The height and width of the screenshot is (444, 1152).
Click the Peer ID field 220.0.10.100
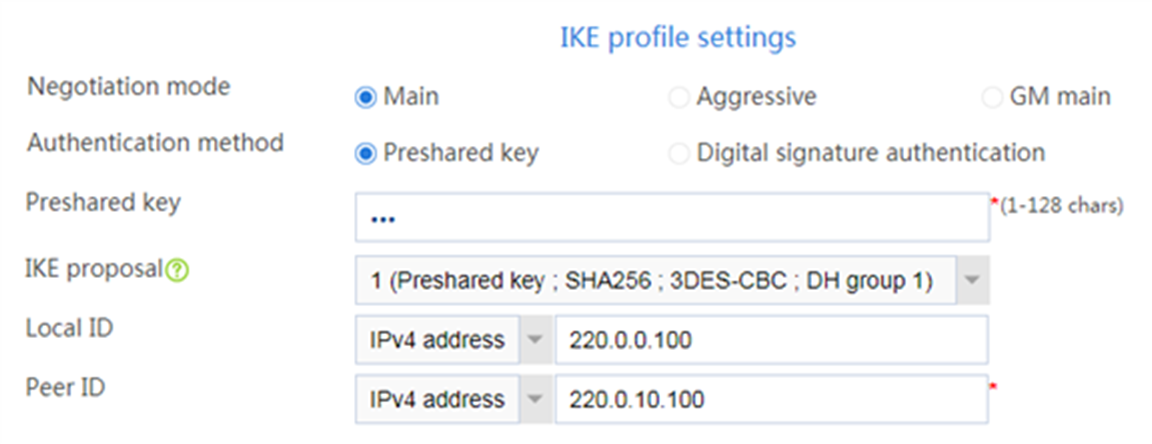(x=771, y=399)
